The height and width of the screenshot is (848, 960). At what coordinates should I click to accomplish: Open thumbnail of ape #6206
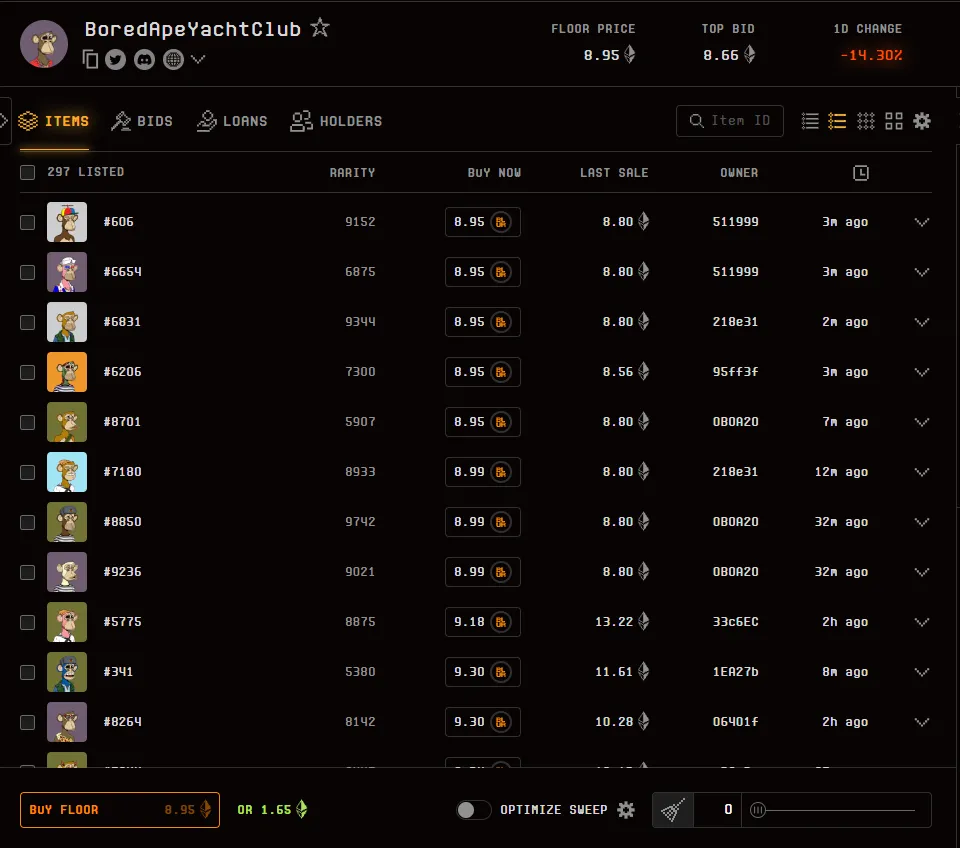point(67,372)
